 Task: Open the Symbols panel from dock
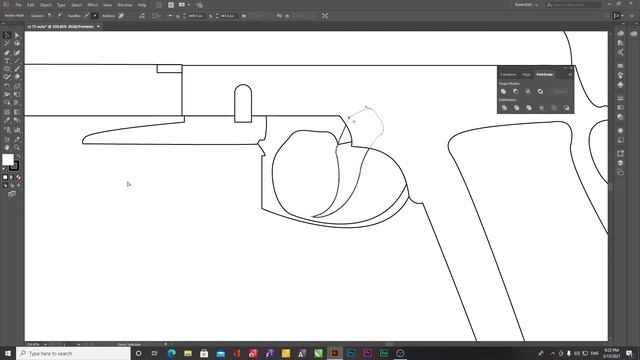tap(620, 84)
